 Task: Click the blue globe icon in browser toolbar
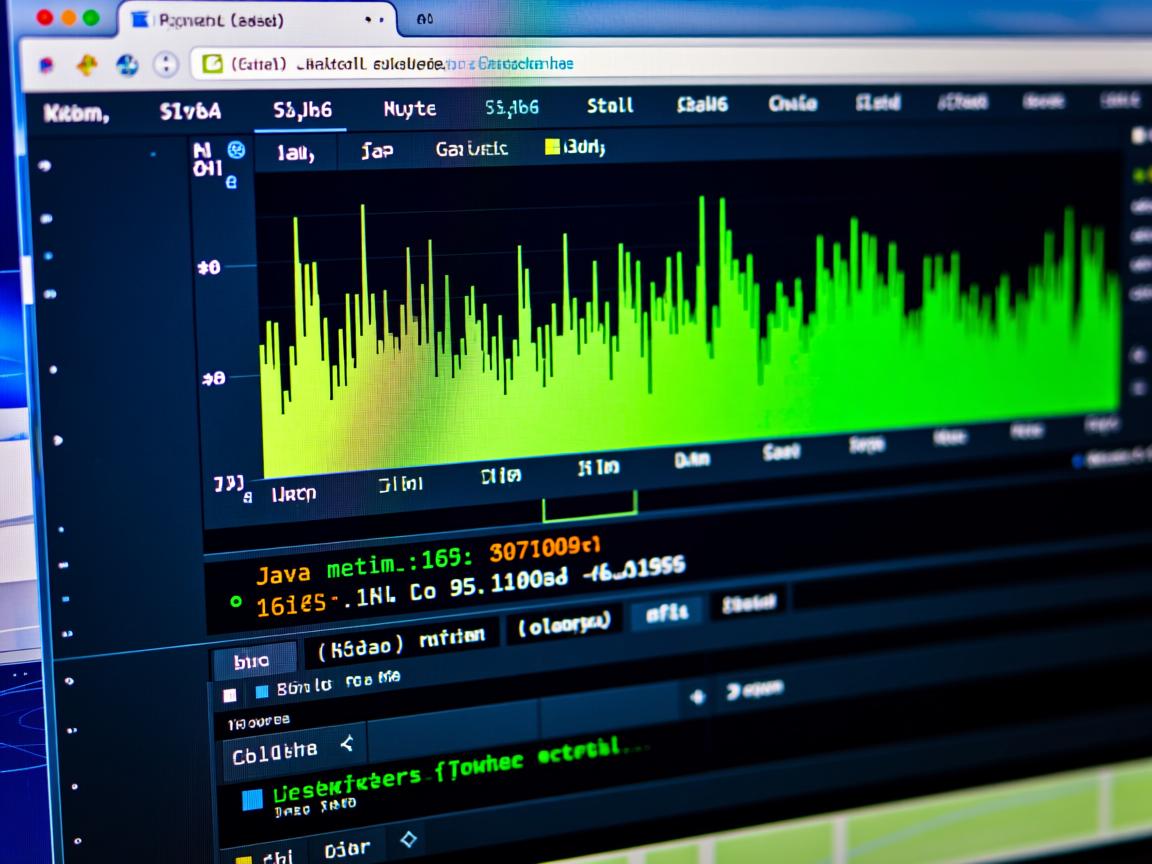click(x=127, y=65)
